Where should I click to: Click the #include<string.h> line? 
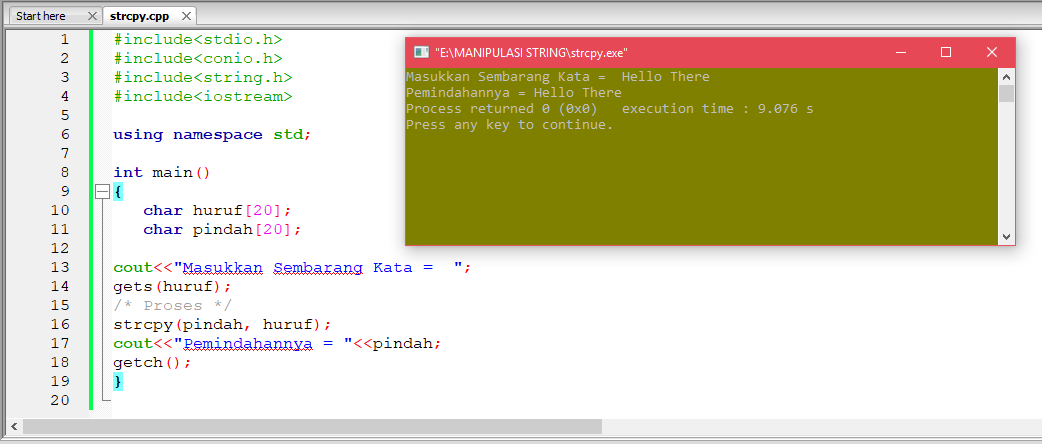pyautogui.click(x=203, y=78)
